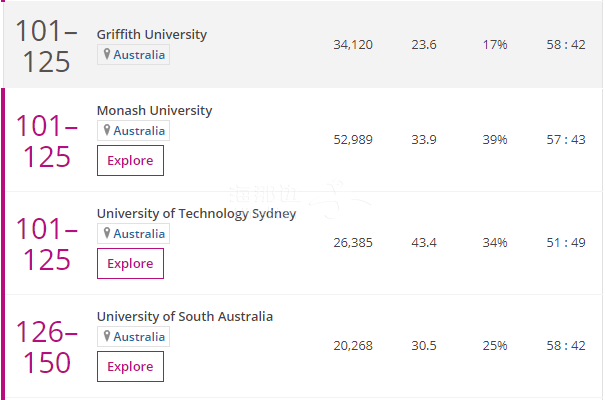Open University of South Australia link
605x400 pixels.
click(185, 316)
